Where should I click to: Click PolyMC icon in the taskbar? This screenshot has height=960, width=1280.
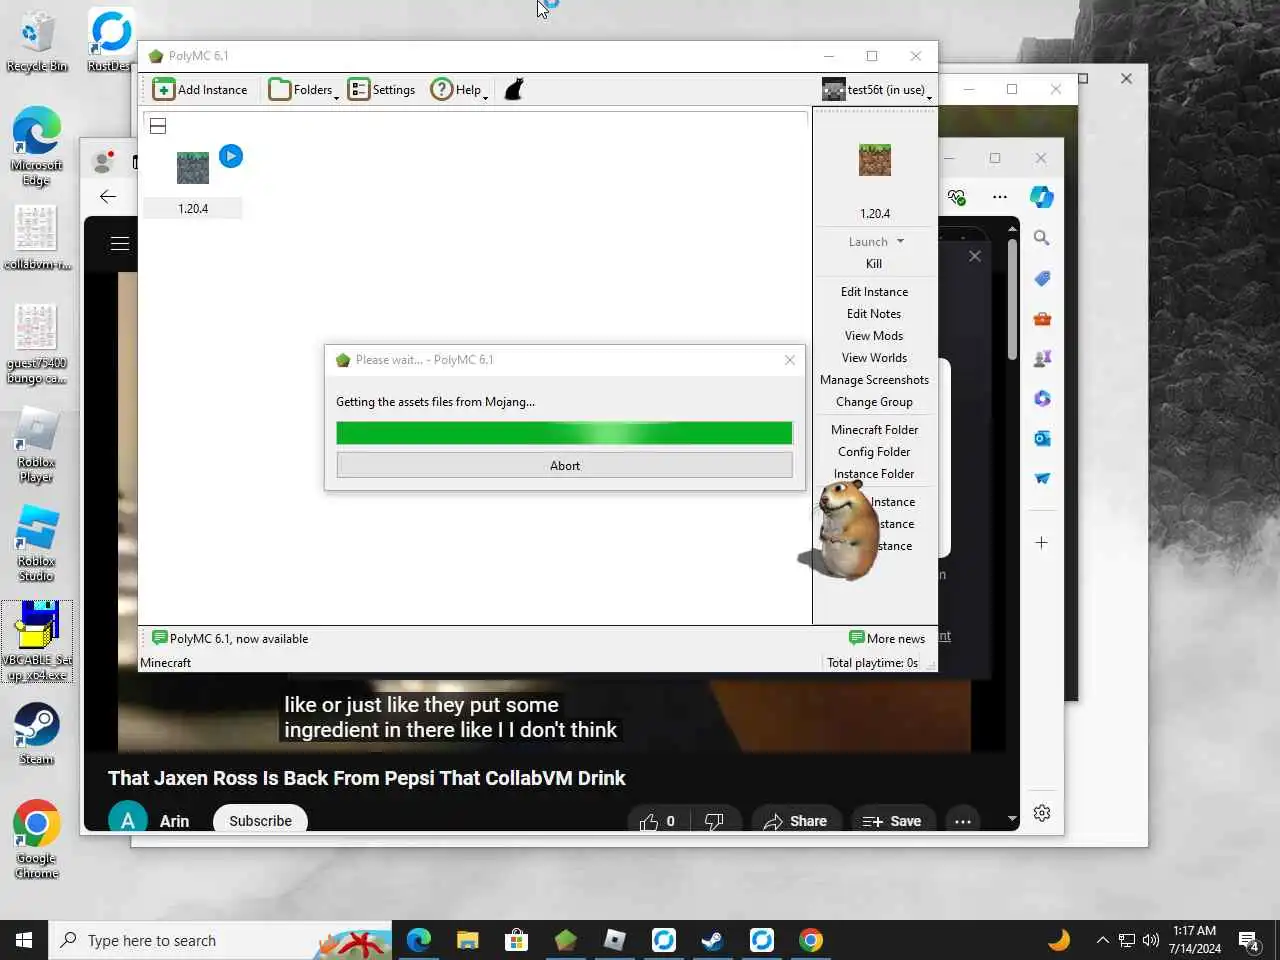click(566, 940)
